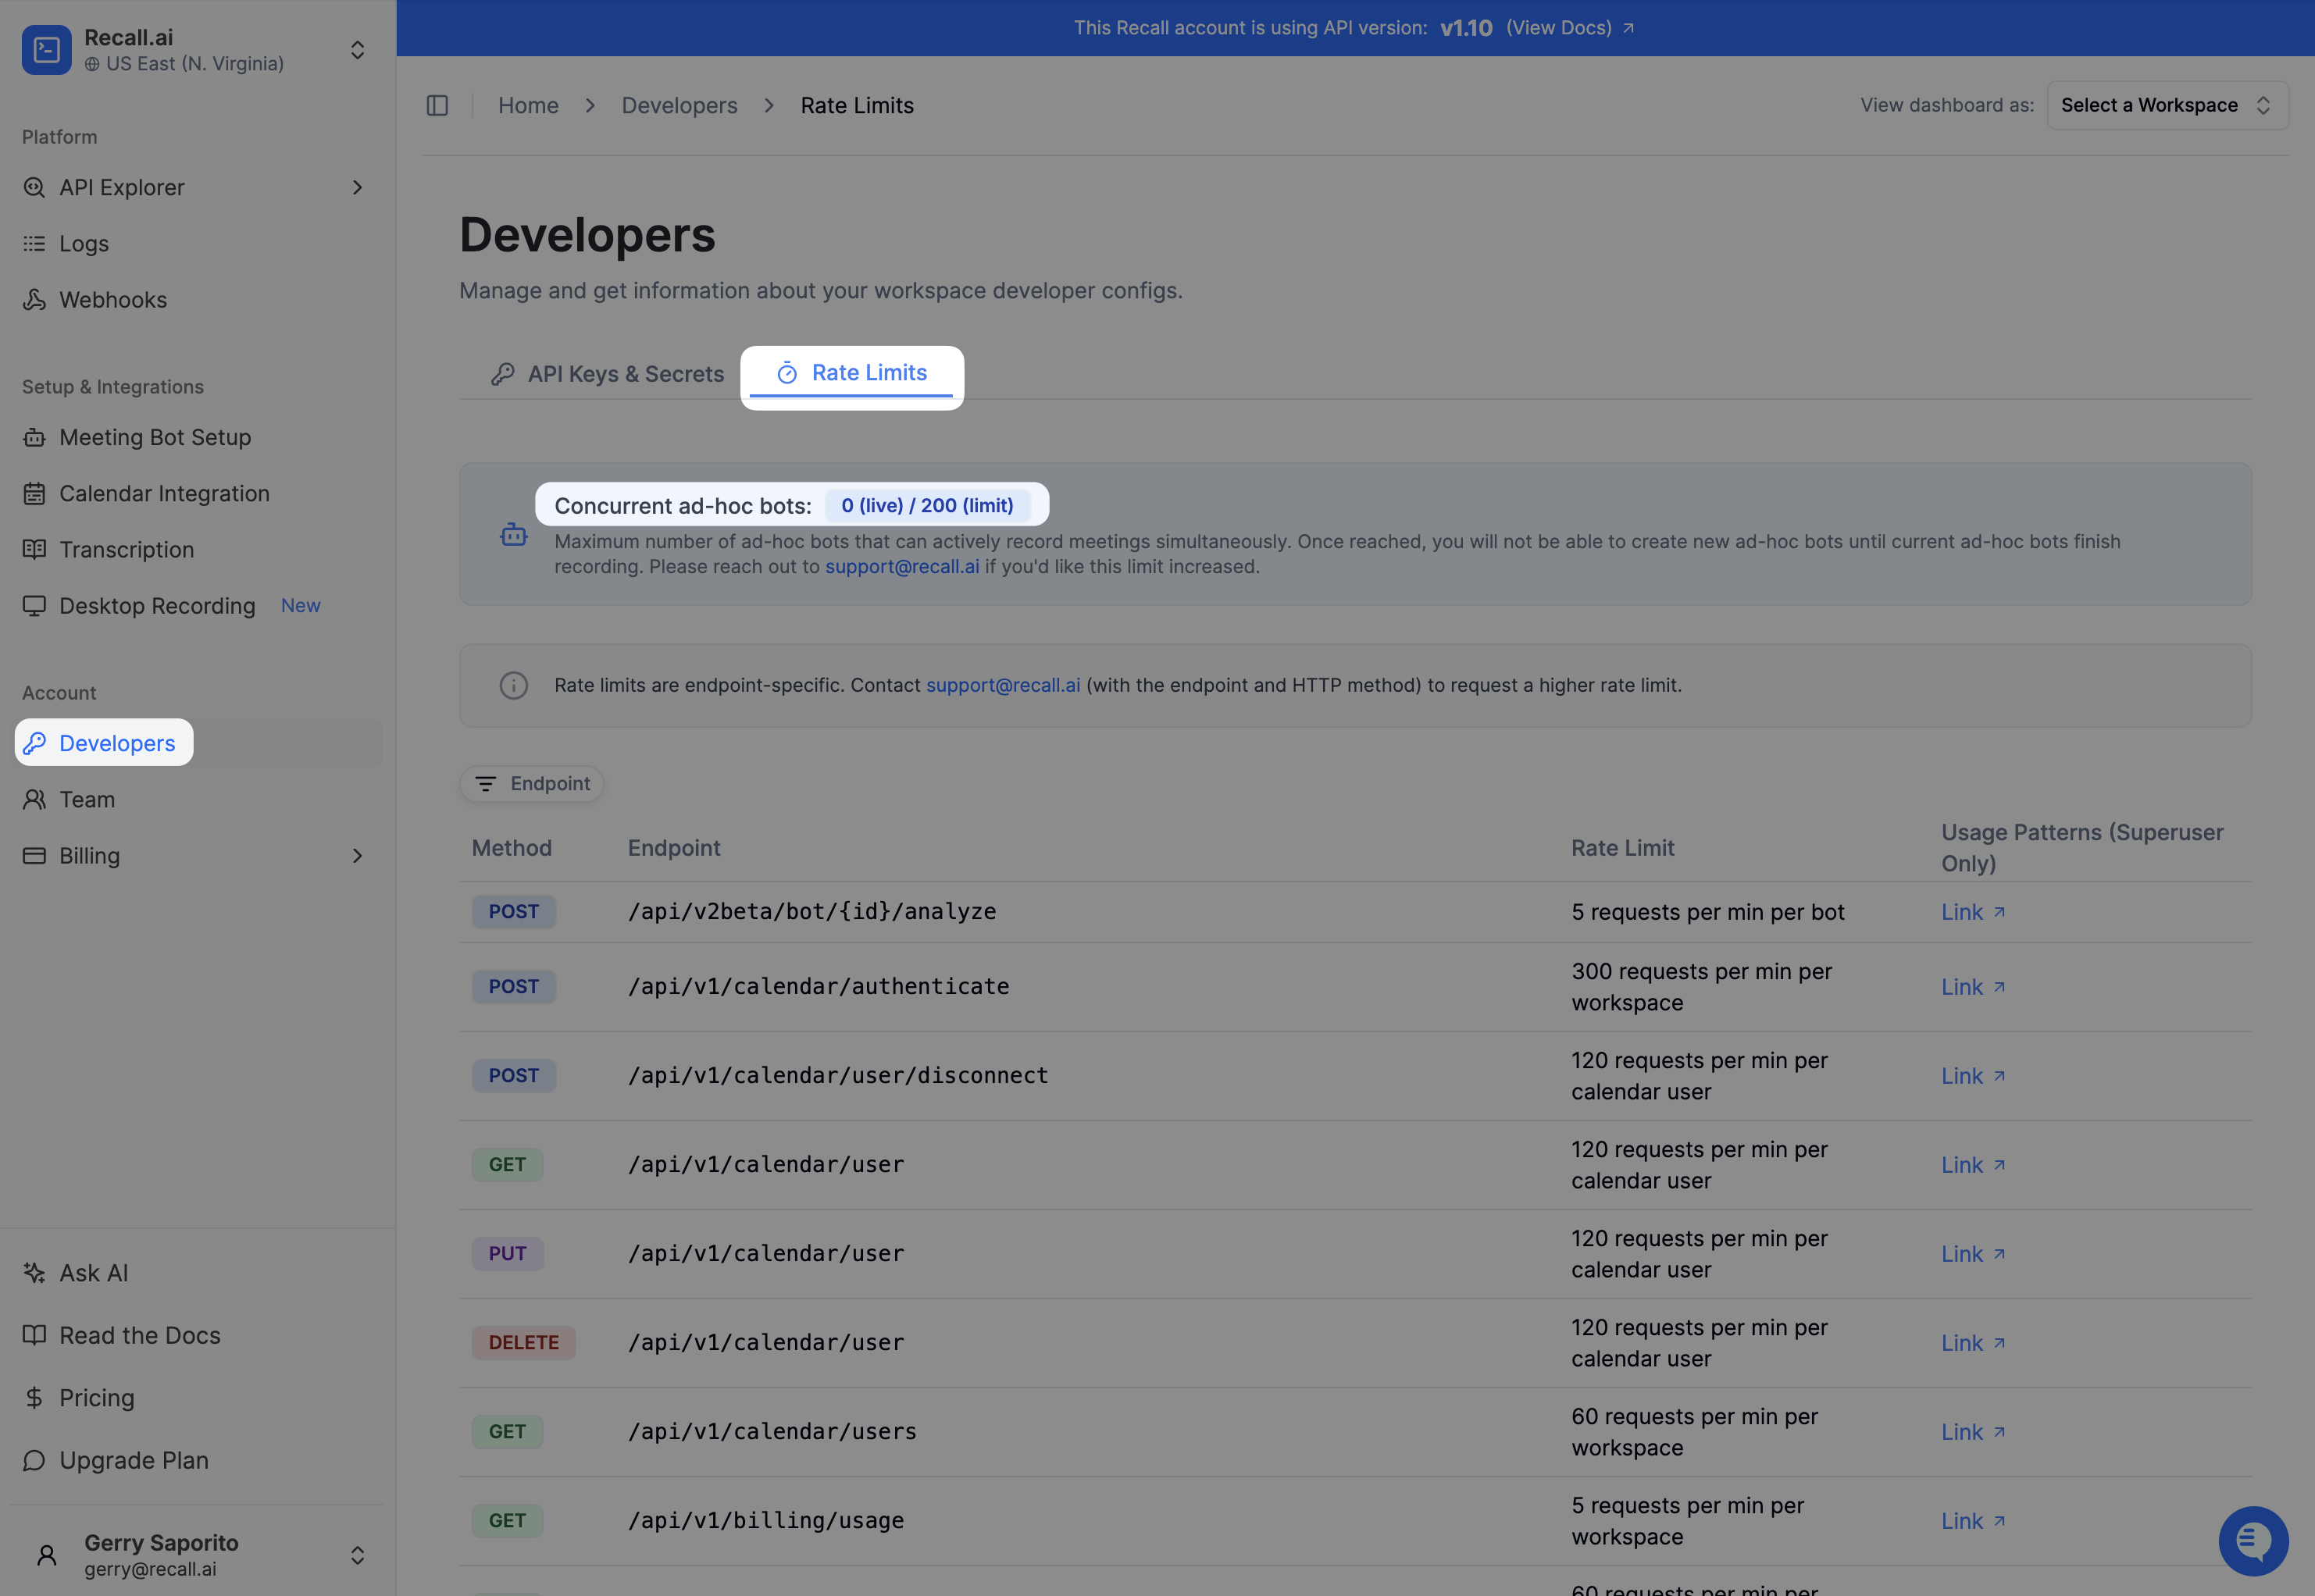Toggle the sidebar collapse icon

pyautogui.click(x=437, y=105)
